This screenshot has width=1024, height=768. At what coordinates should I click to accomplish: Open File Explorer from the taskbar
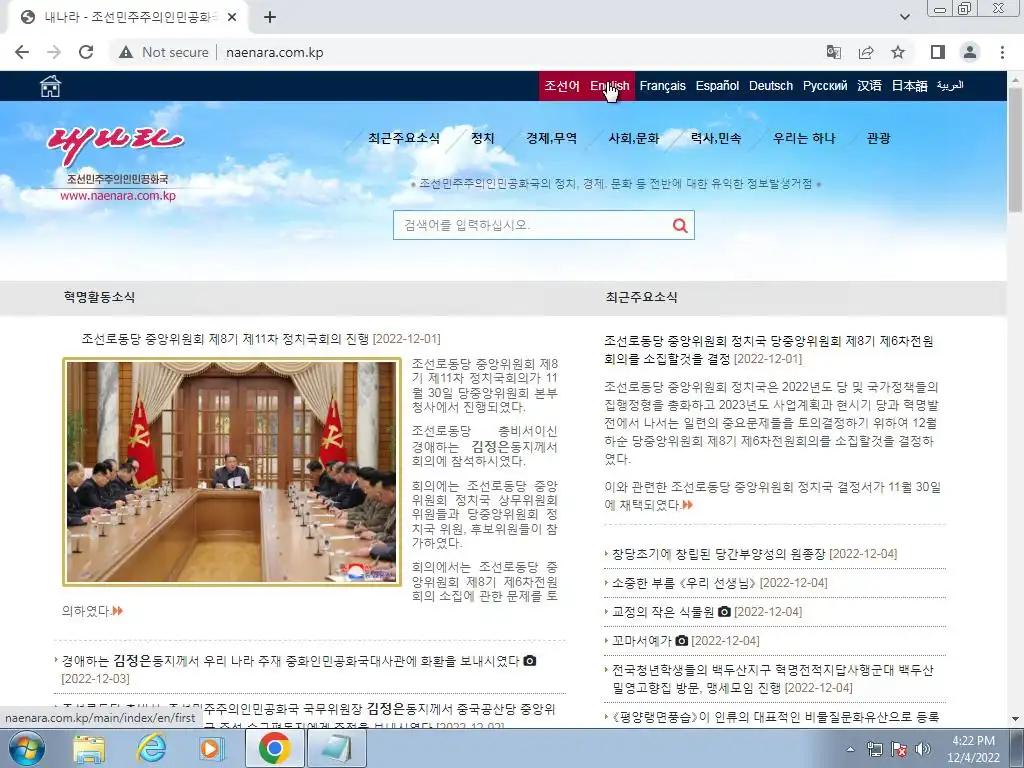click(x=89, y=748)
